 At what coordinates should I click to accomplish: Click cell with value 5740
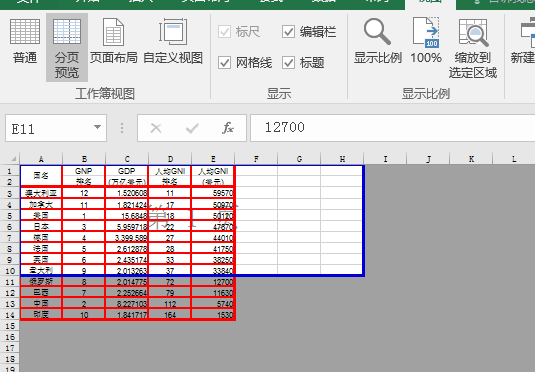(x=213, y=304)
